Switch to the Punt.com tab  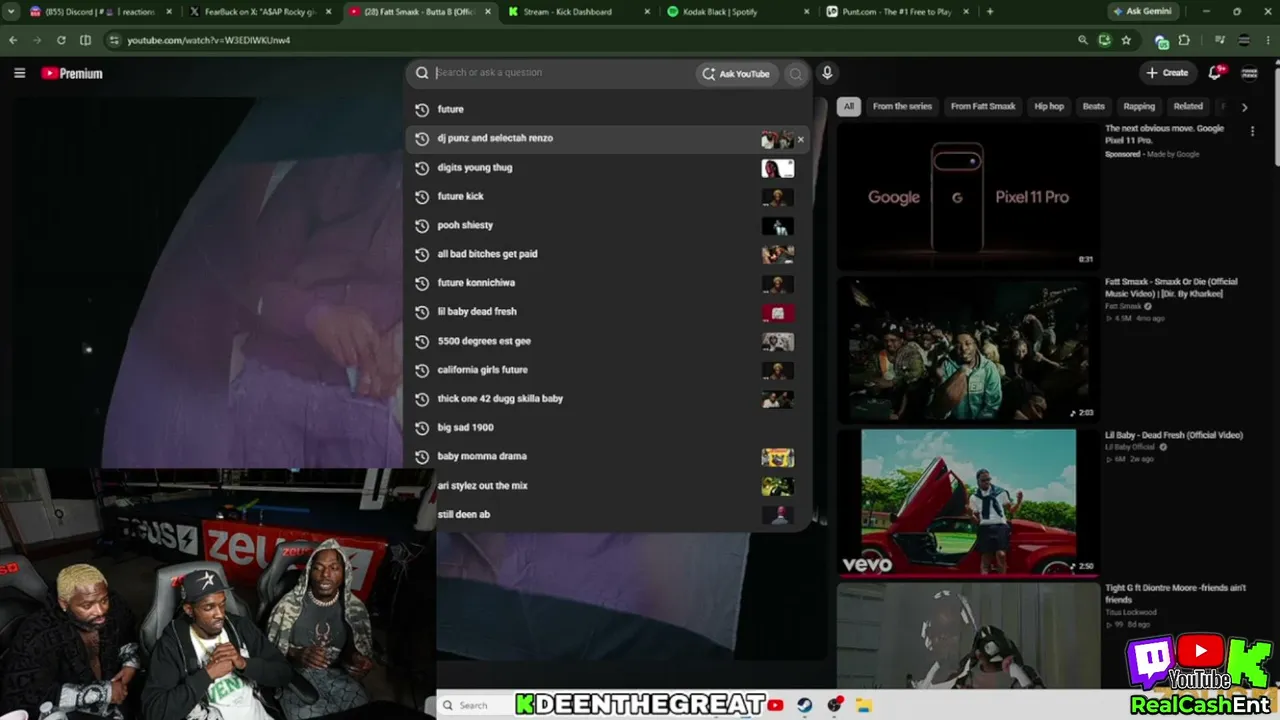895,12
